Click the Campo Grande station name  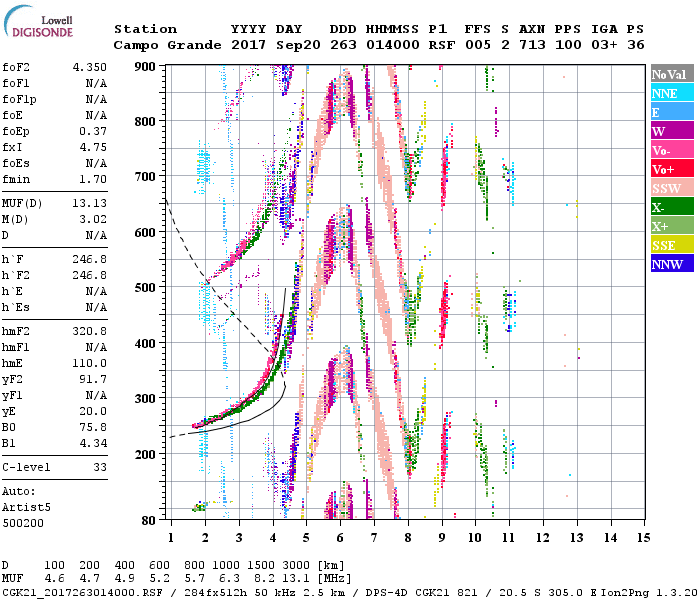click(167, 45)
